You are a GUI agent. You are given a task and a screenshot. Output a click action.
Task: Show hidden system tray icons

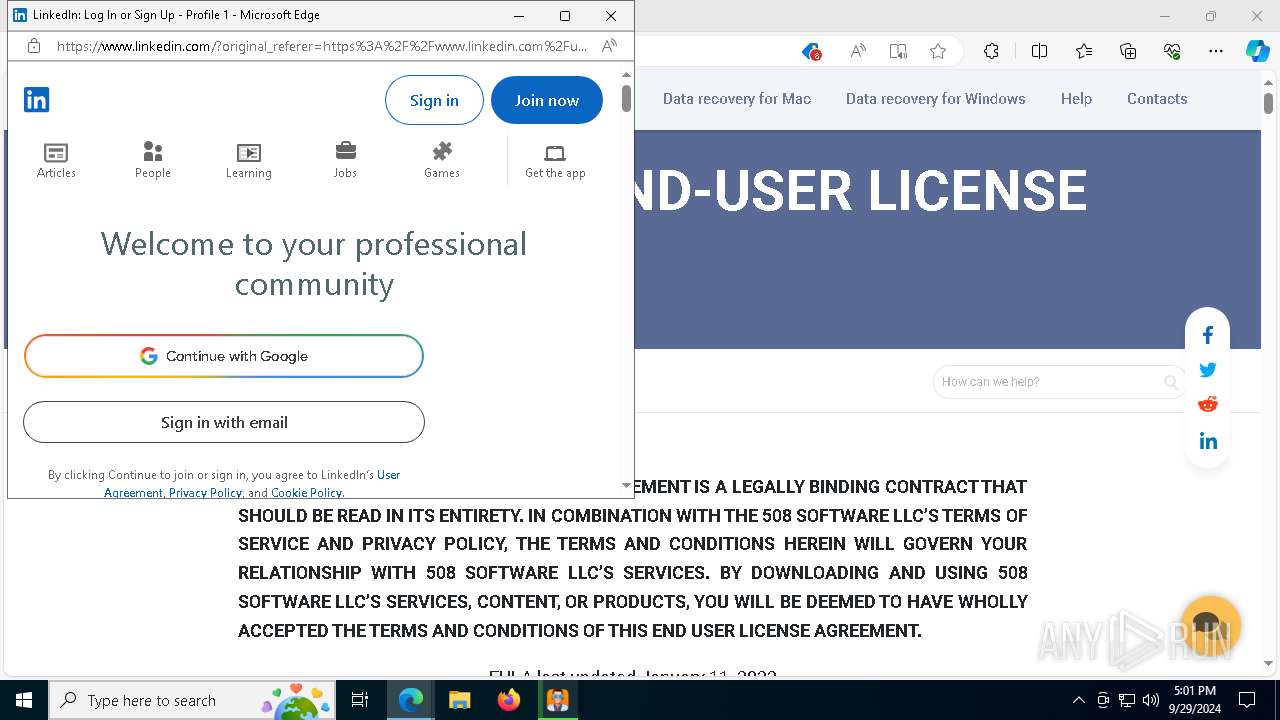click(1078, 700)
